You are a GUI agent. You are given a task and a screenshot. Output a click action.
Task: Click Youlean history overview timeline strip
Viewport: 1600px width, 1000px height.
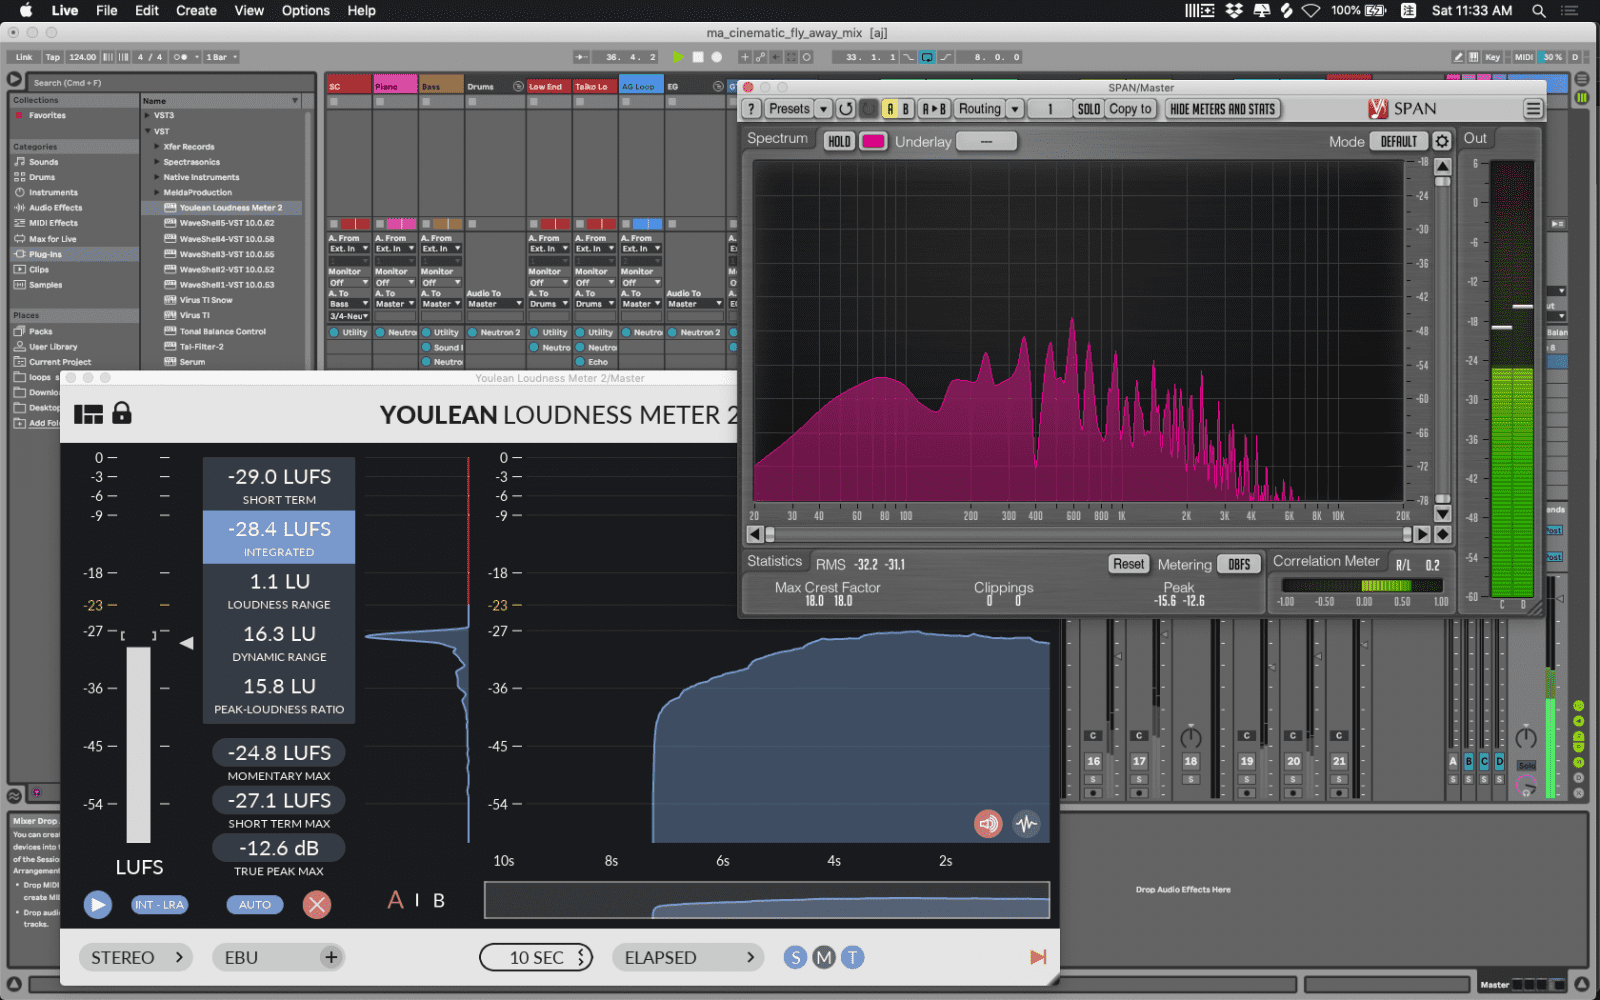point(767,900)
